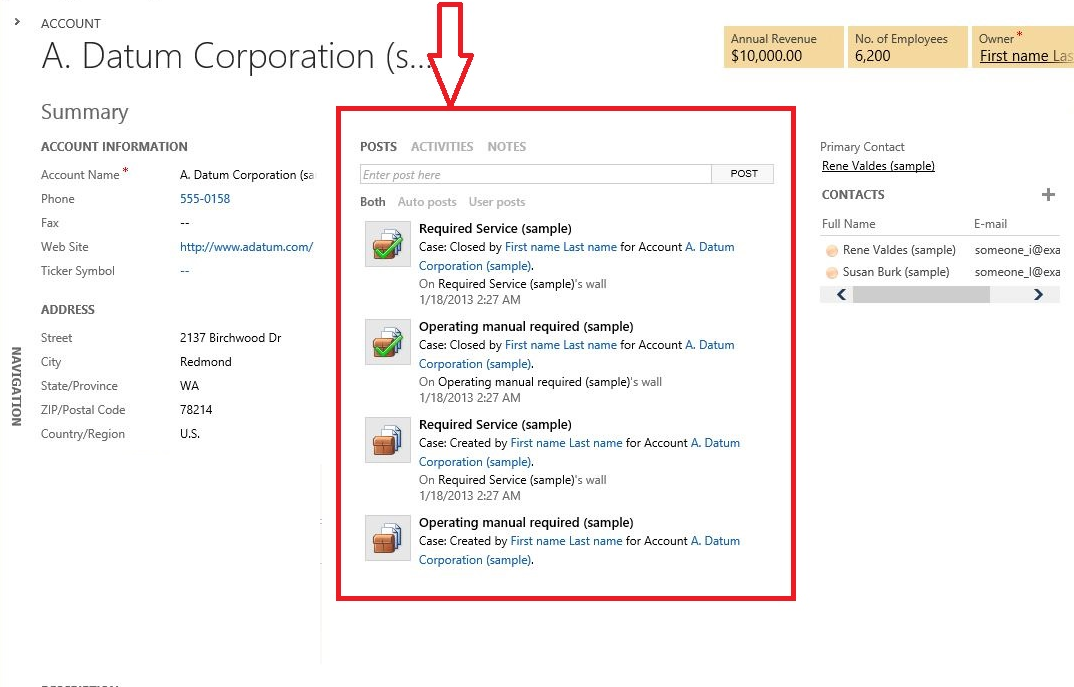Show only User posts
The width and height of the screenshot is (1074, 687).
tap(497, 202)
